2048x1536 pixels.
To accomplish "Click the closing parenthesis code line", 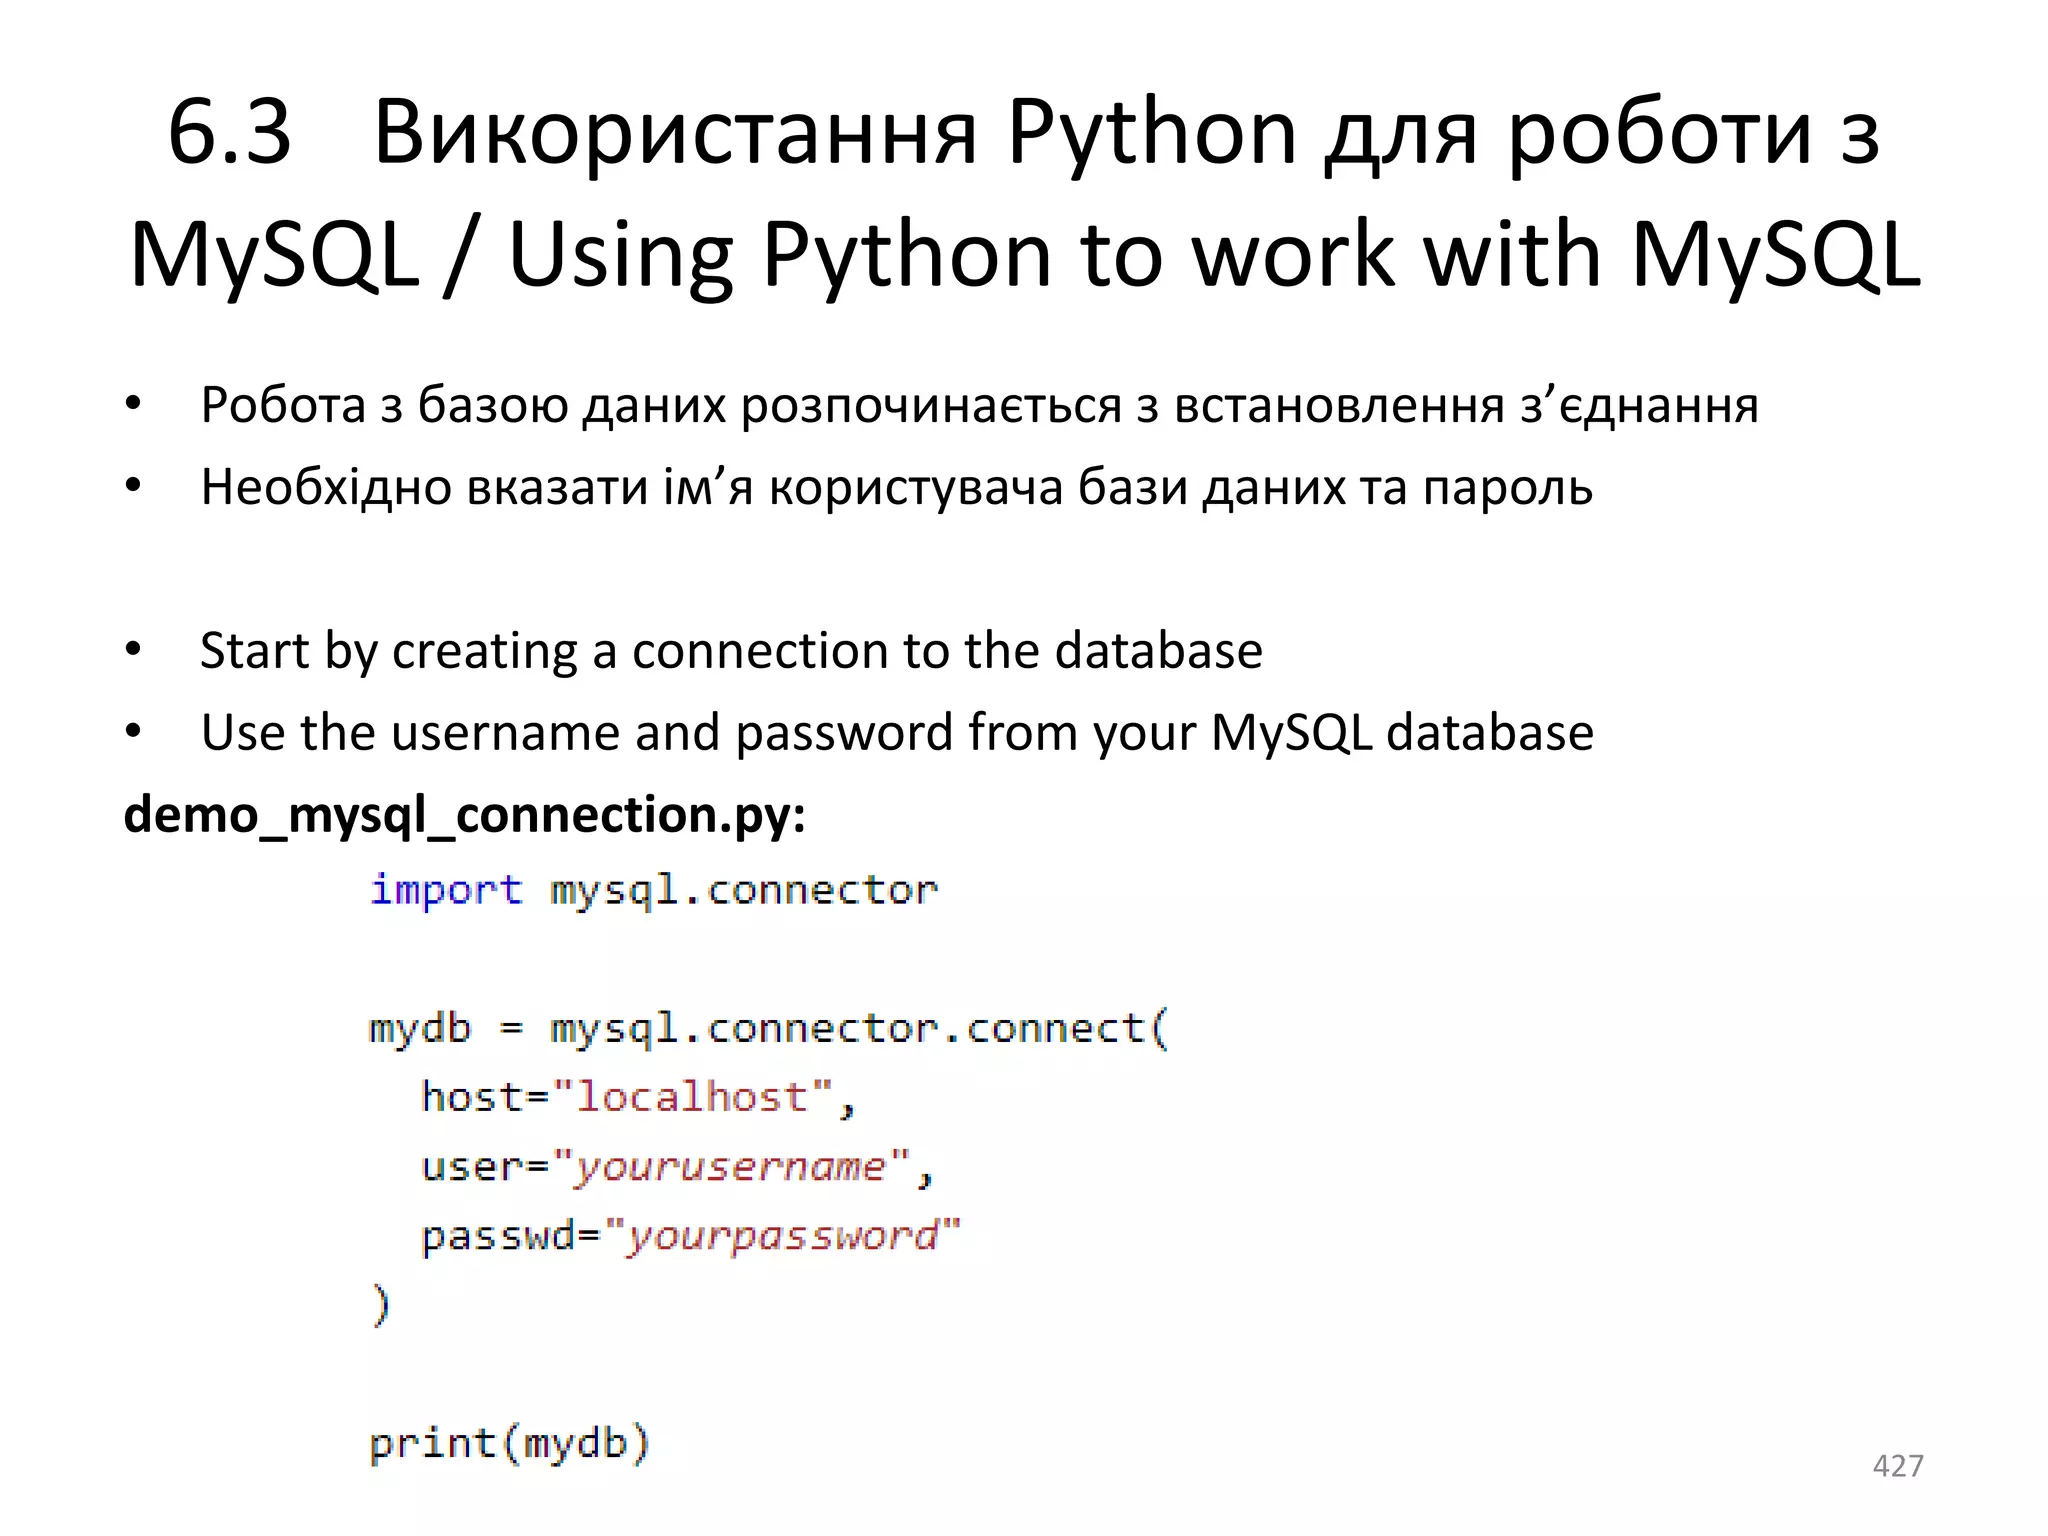I will (x=380, y=1305).
